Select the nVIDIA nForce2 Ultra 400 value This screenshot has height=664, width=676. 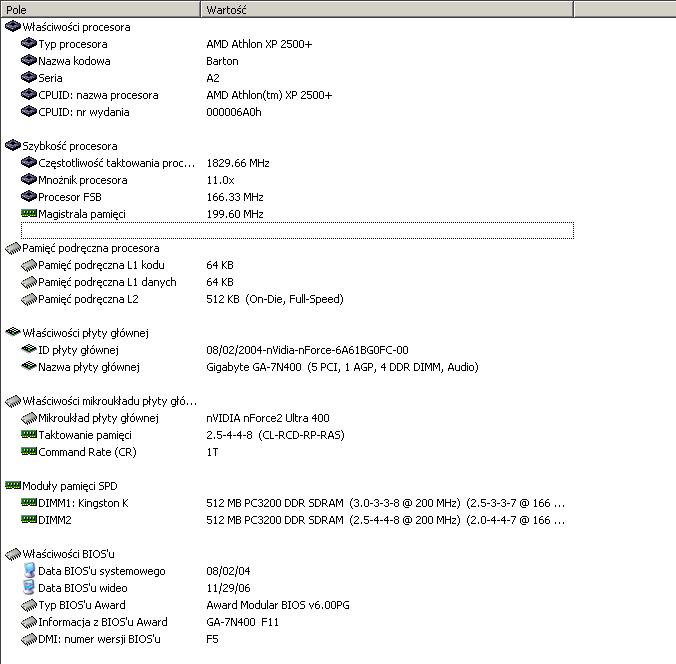(268, 418)
